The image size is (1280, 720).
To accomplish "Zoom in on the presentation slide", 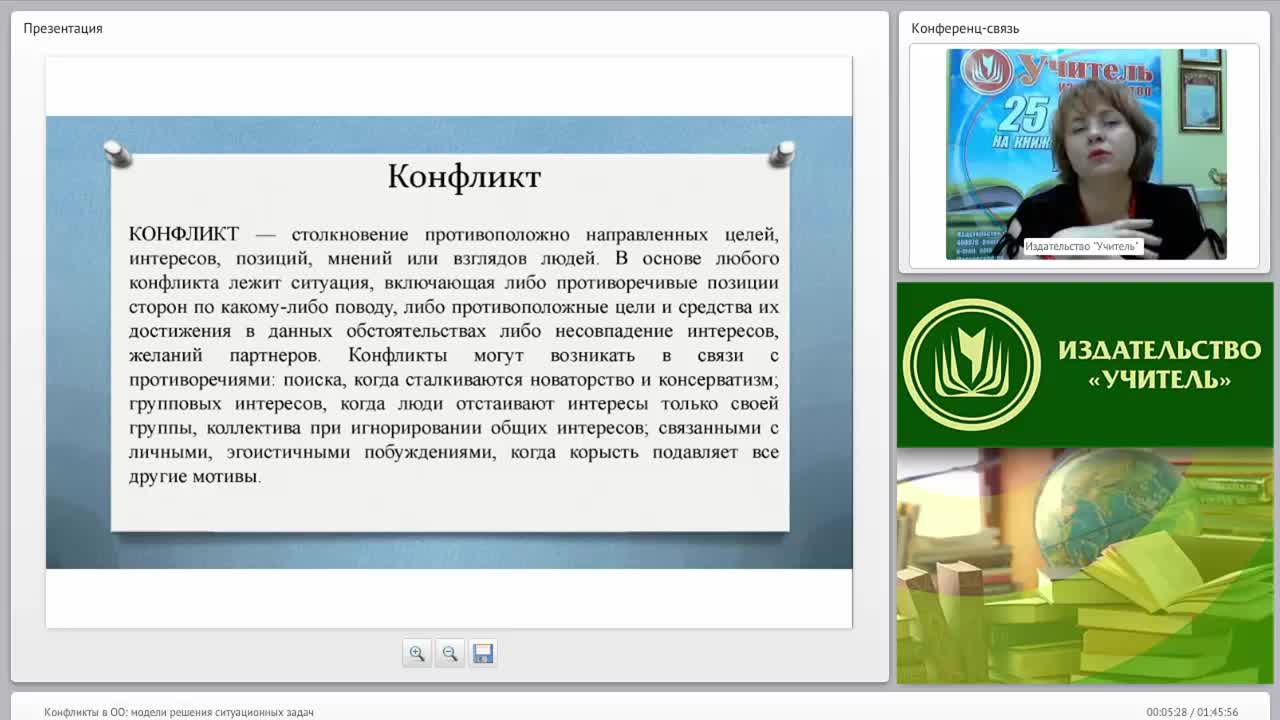I will tap(417, 653).
